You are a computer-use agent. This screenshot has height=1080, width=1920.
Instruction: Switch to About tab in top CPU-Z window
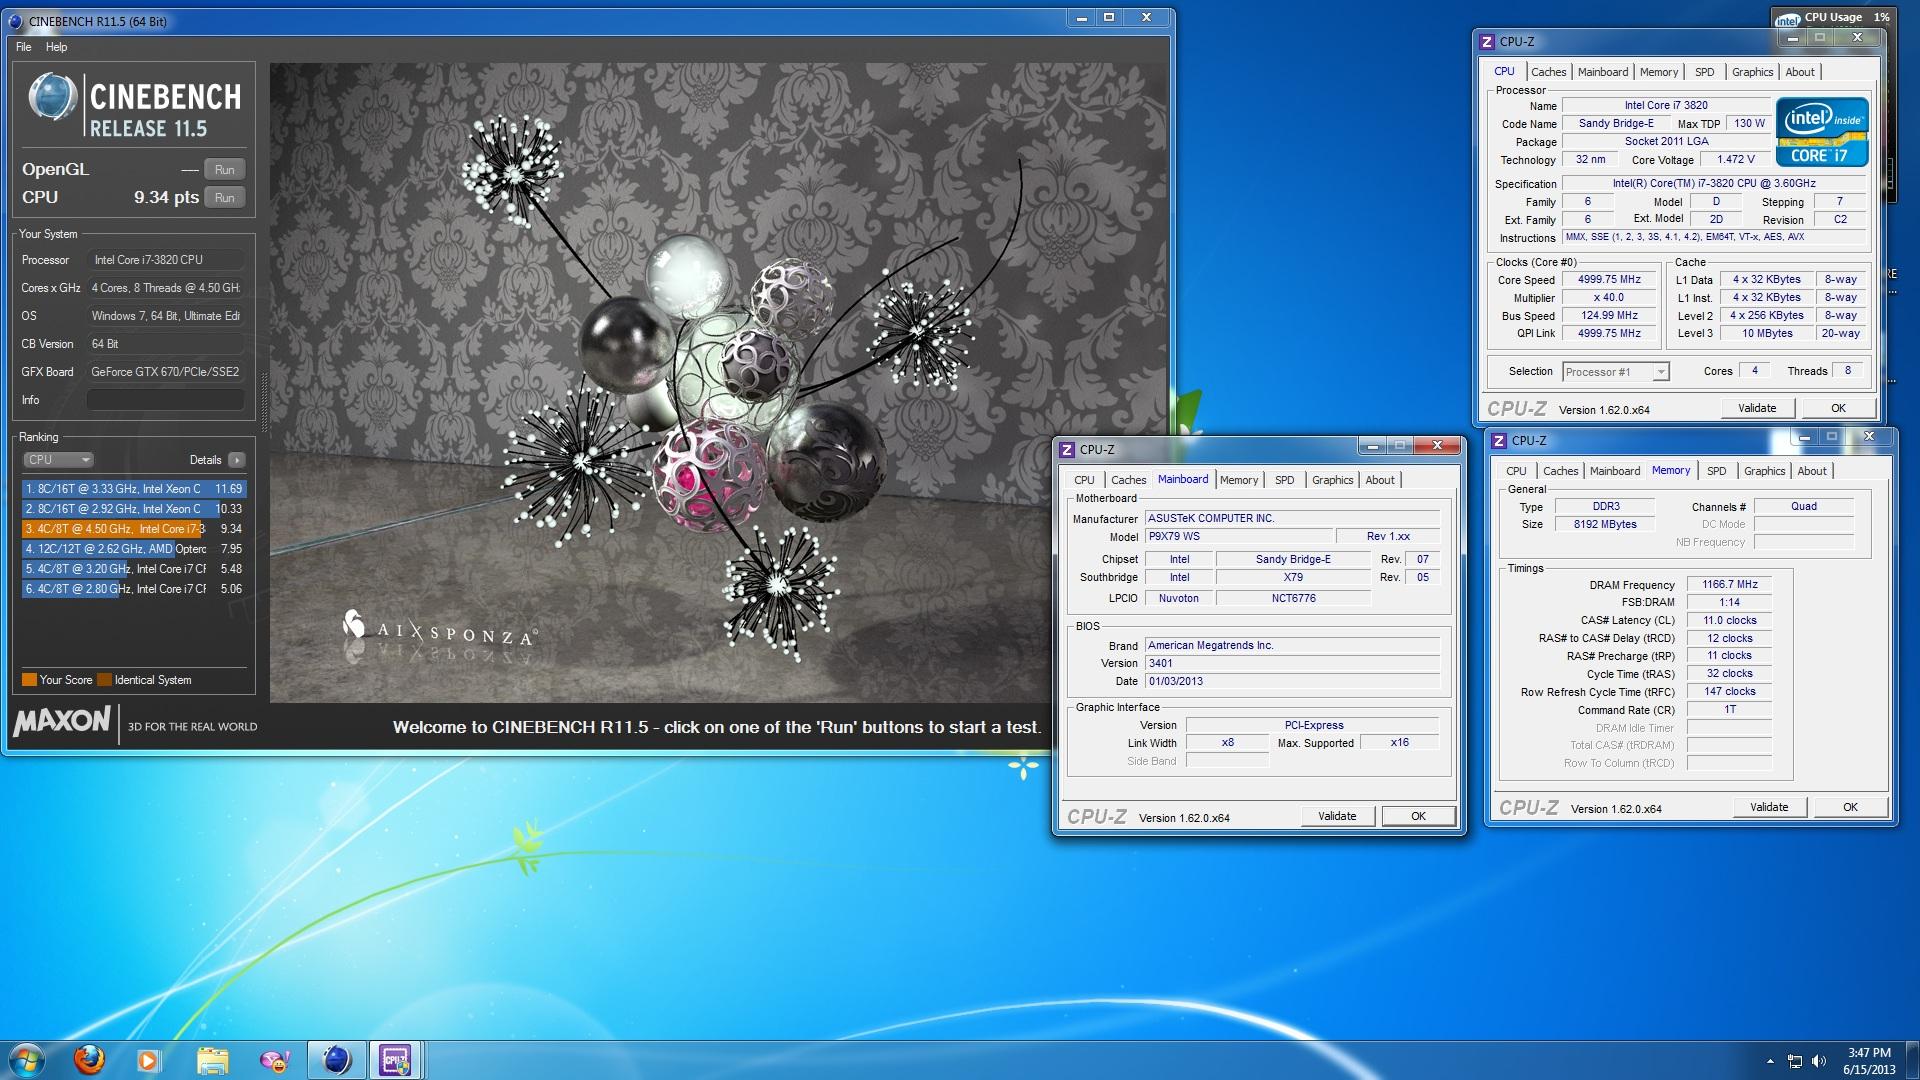click(x=1800, y=72)
